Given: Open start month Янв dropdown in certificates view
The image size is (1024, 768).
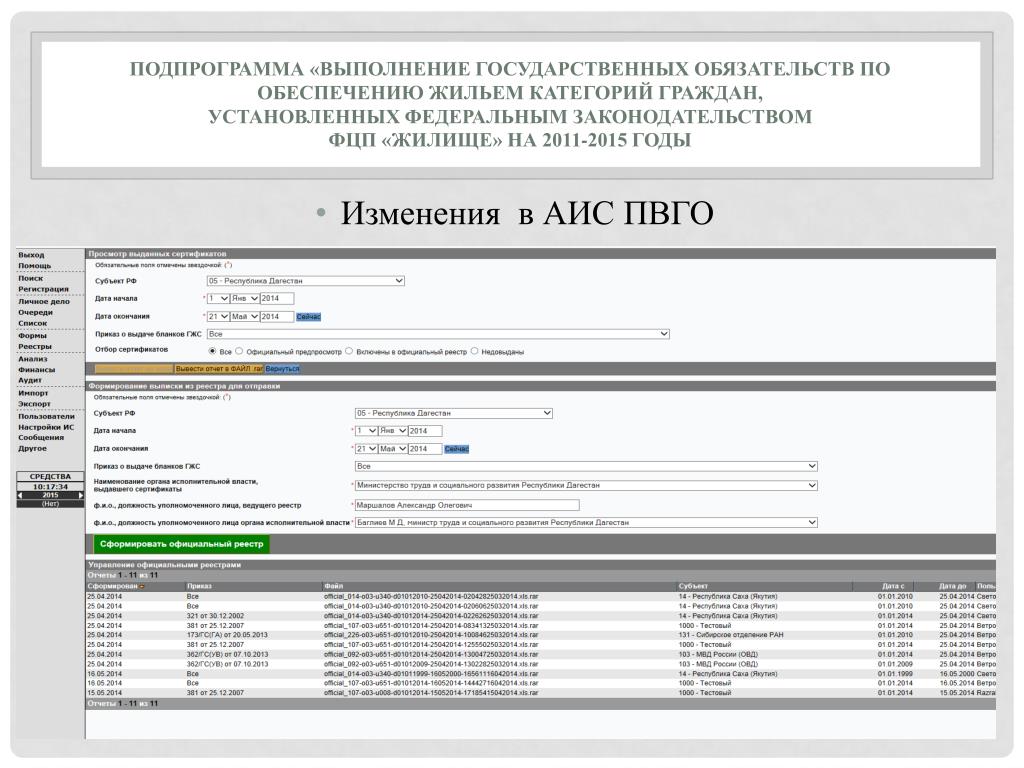Looking at the screenshot, I should (245, 298).
